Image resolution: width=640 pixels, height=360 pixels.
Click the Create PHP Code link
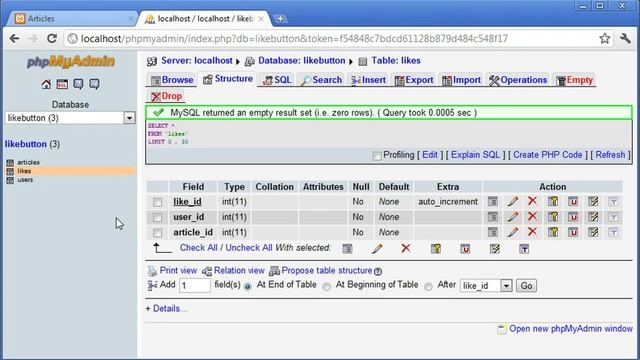coord(548,155)
